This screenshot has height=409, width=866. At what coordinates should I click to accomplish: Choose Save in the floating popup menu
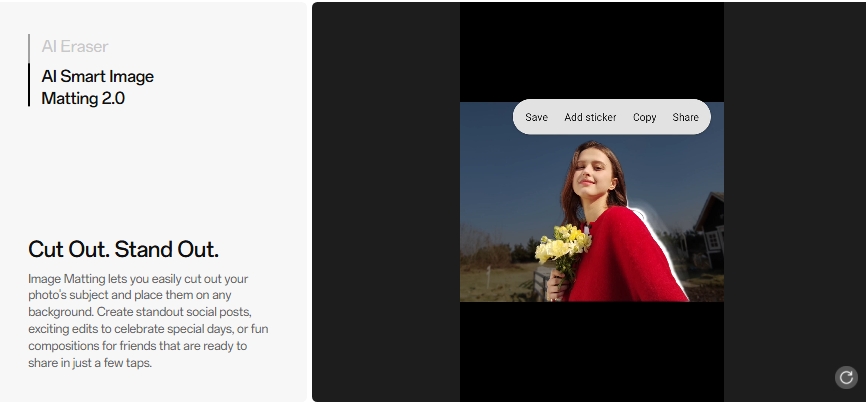click(536, 117)
